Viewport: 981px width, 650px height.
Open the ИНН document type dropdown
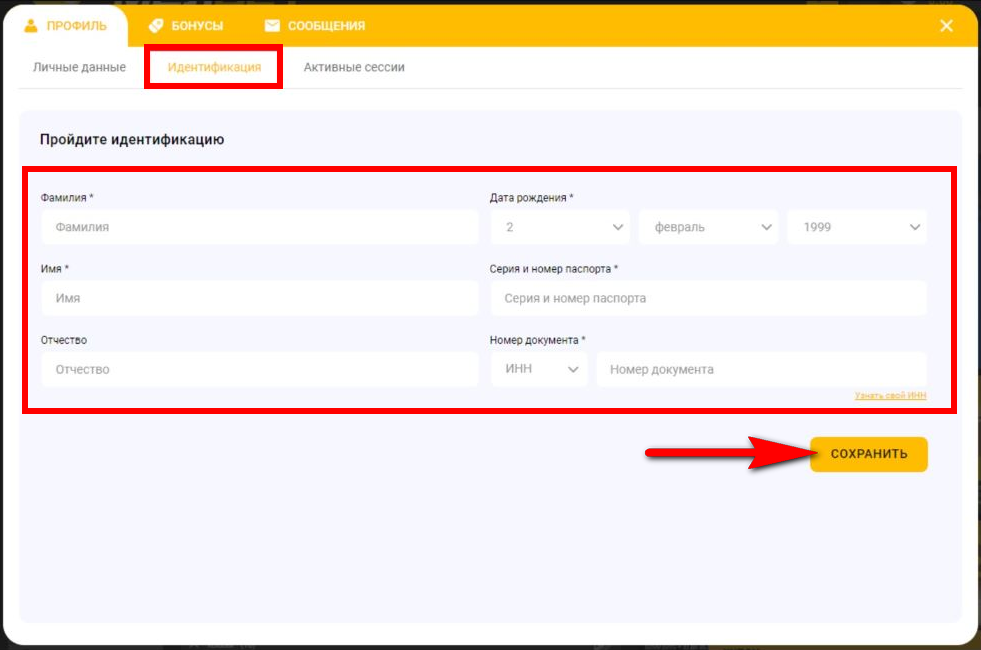tap(539, 370)
